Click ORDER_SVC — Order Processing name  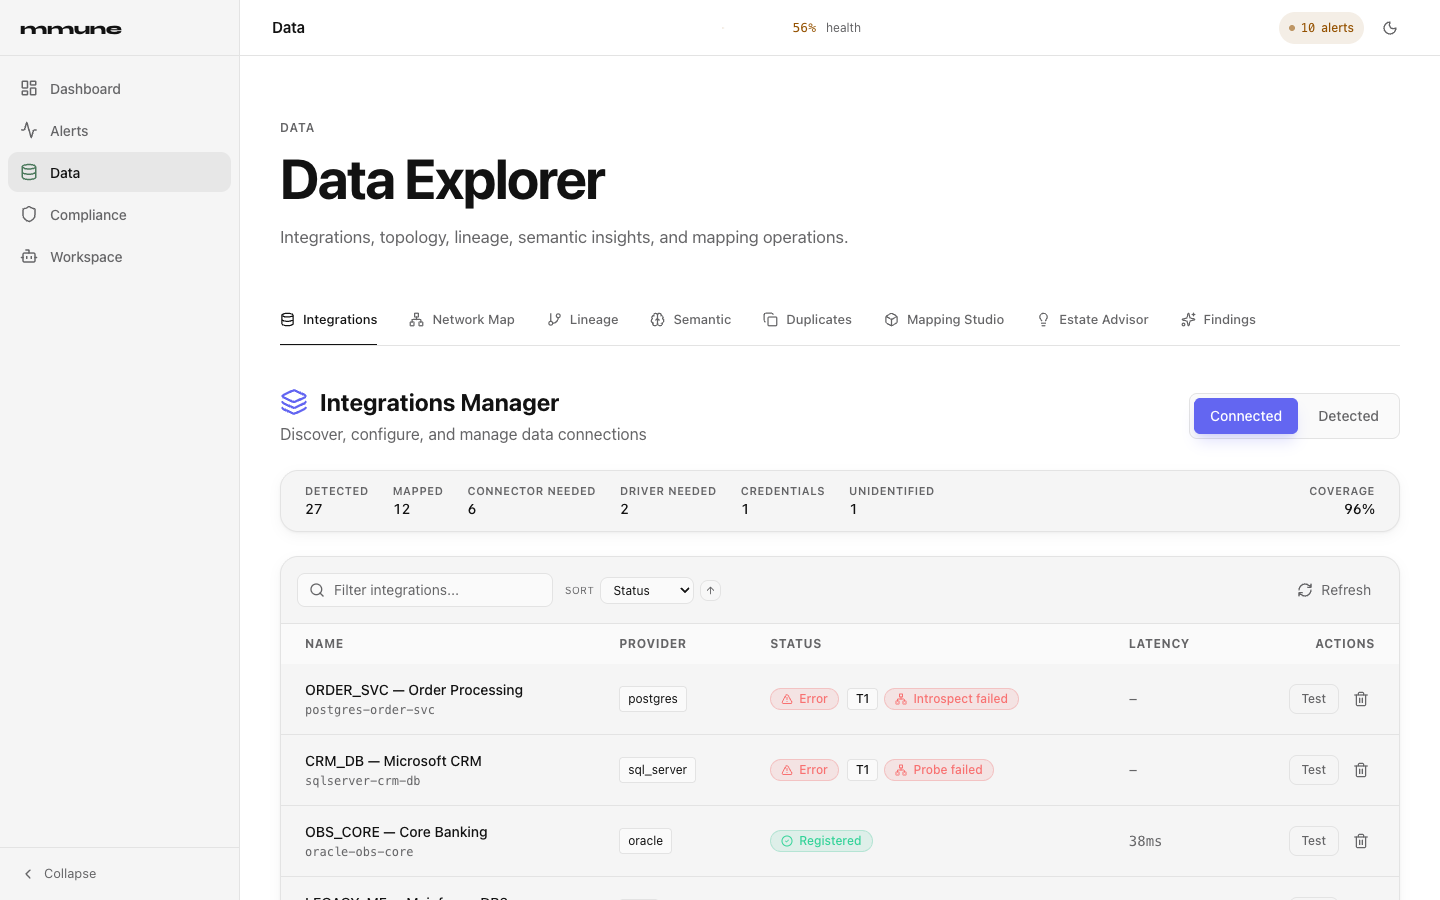point(414,690)
